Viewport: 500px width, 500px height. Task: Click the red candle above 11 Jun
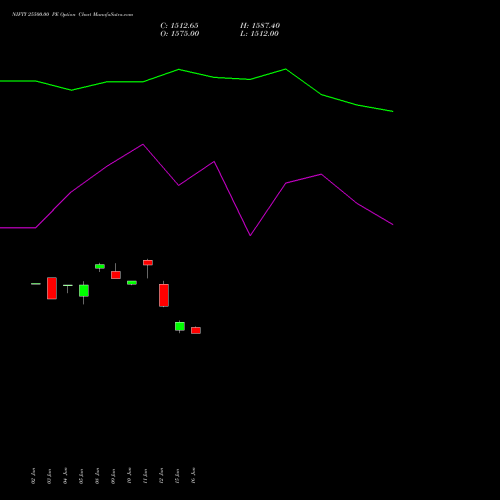tap(148, 263)
